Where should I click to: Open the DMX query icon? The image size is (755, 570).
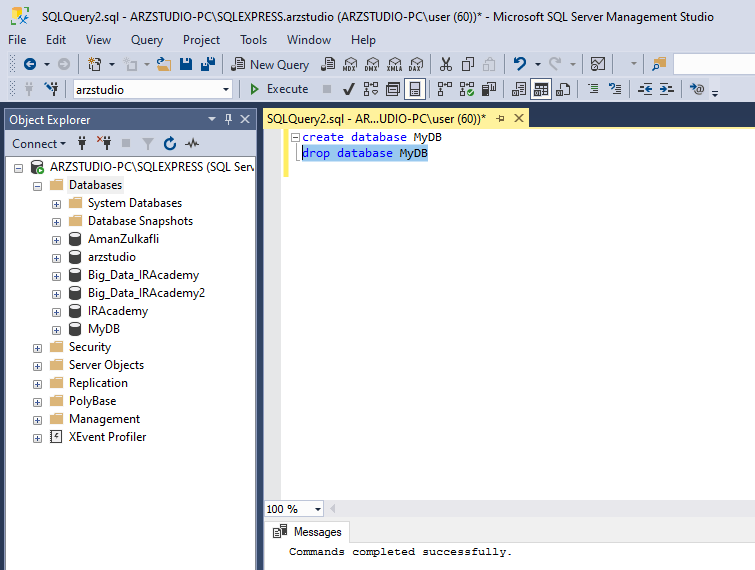(x=372, y=64)
